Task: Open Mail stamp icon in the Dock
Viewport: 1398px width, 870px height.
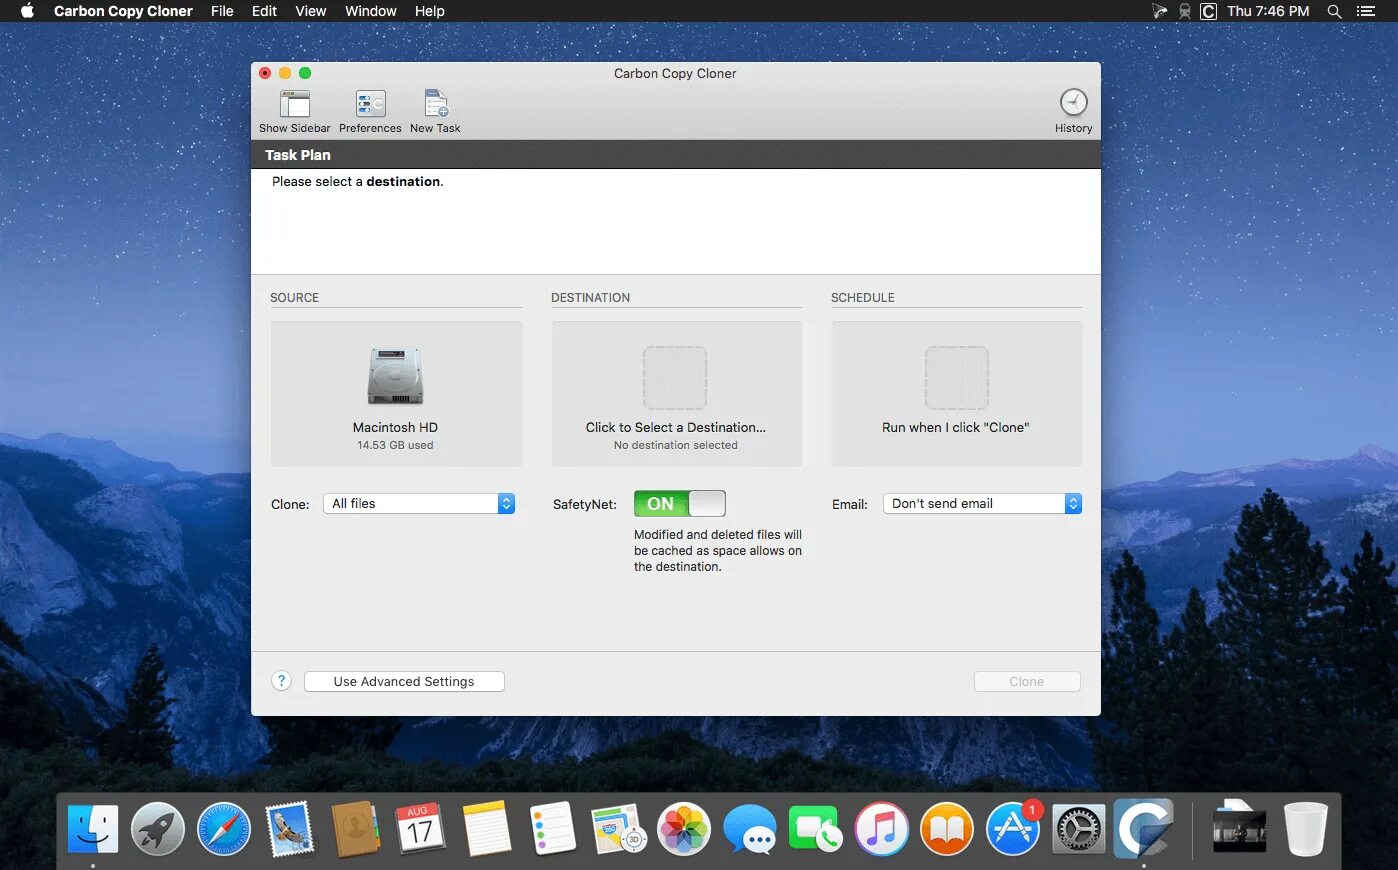Action: 290,829
